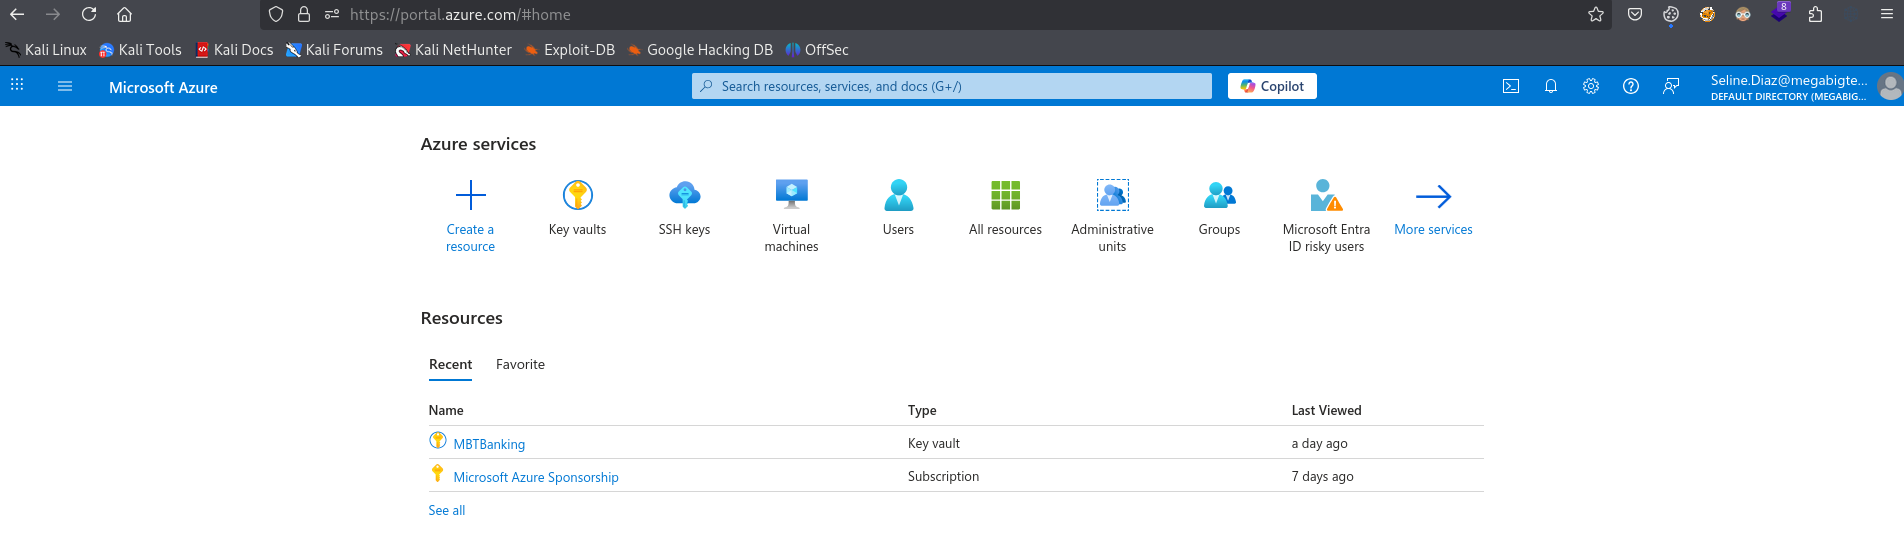Image resolution: width=1904 pixels, height=542 pixels.
Task: Click the Azure search resources field
Action: tap(951, 86)
